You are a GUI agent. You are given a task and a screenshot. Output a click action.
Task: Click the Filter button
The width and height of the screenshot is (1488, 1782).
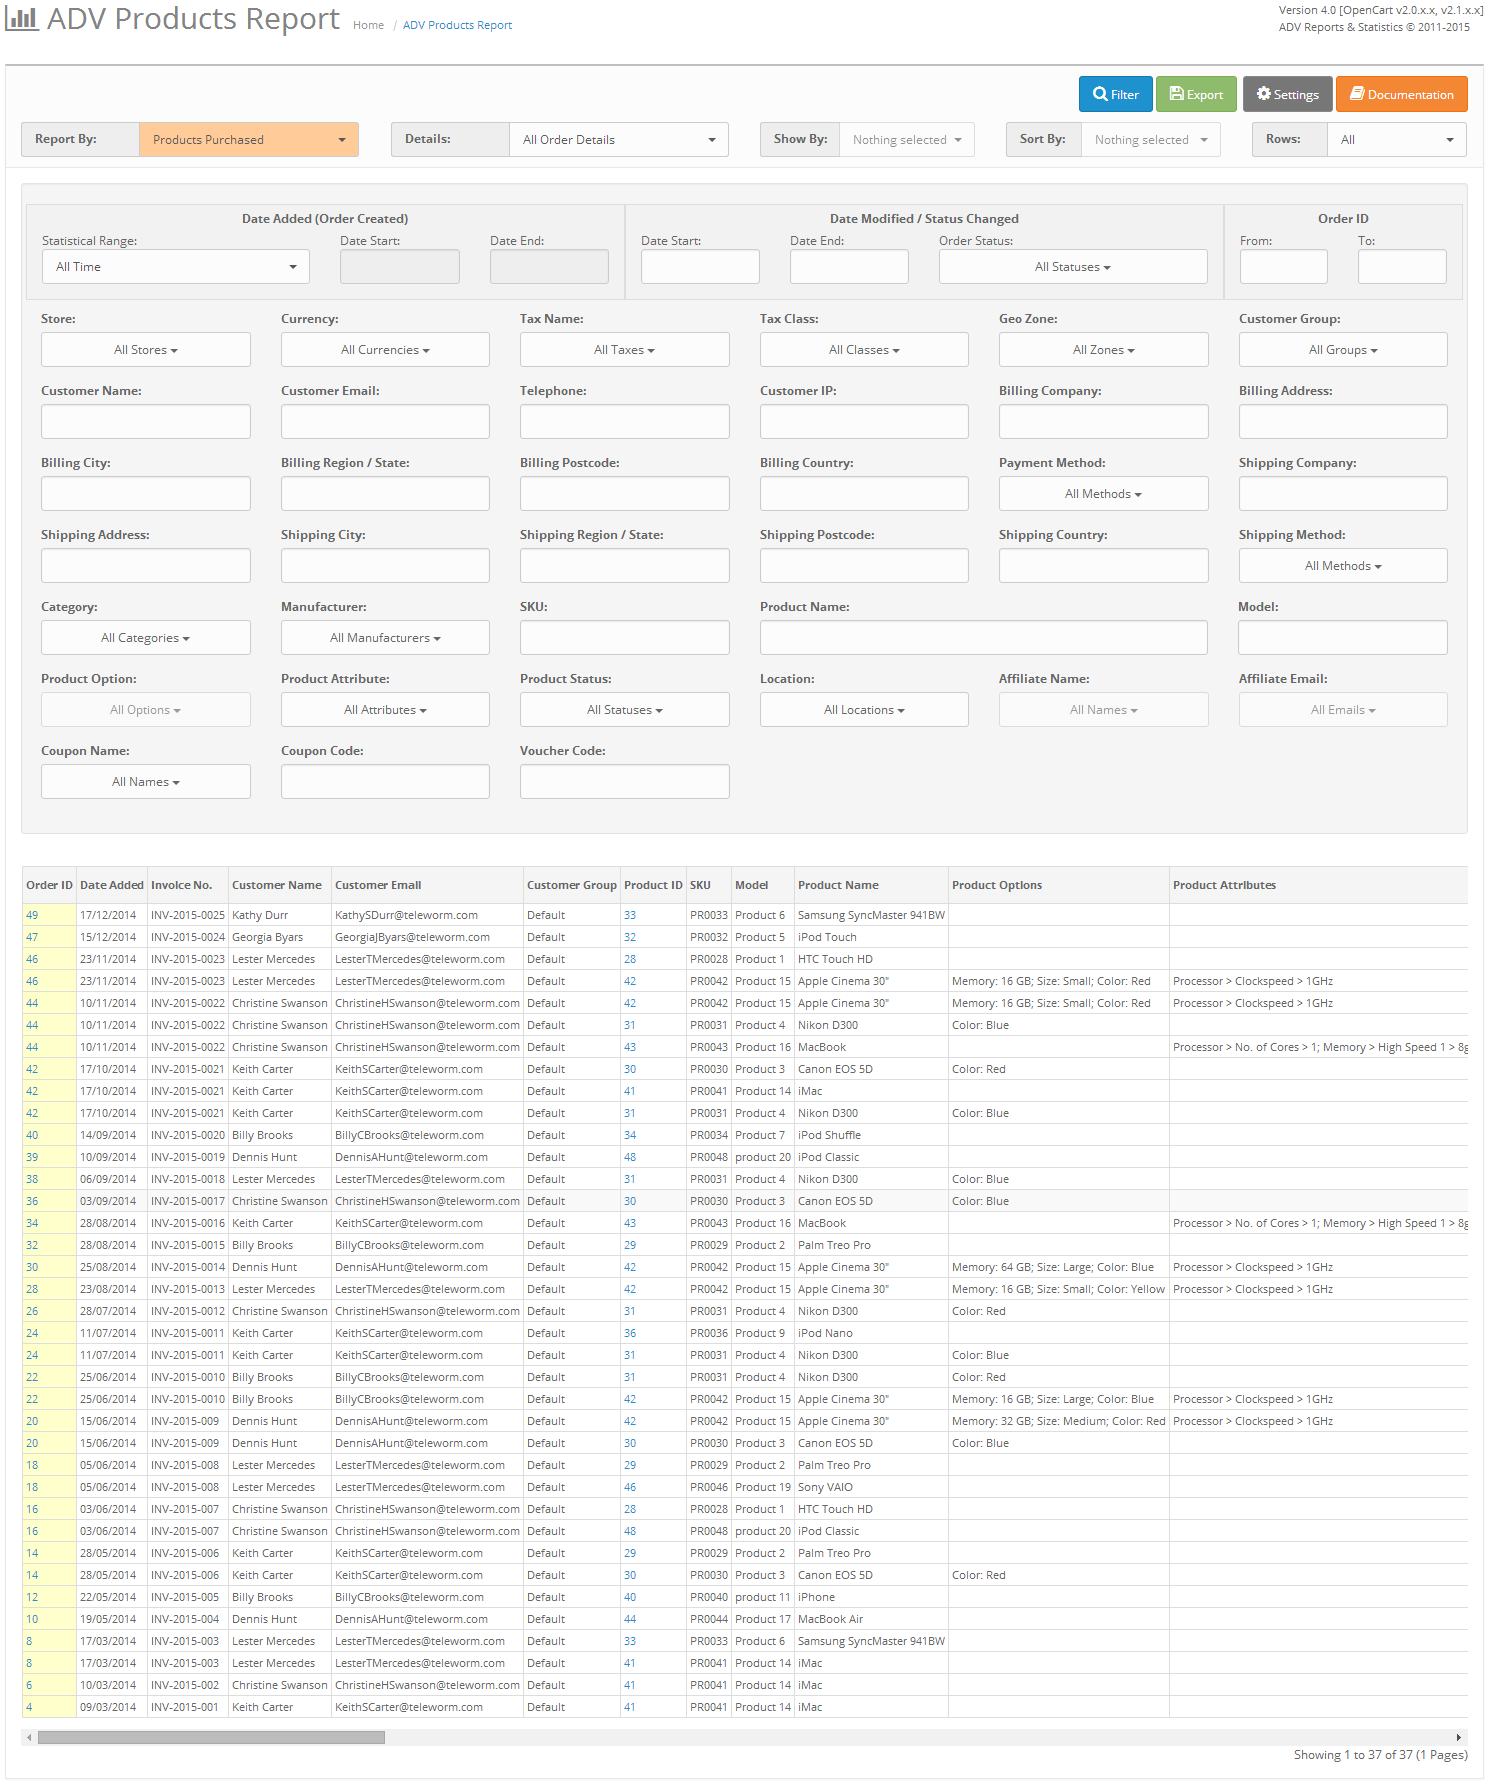pos(1116,94)
